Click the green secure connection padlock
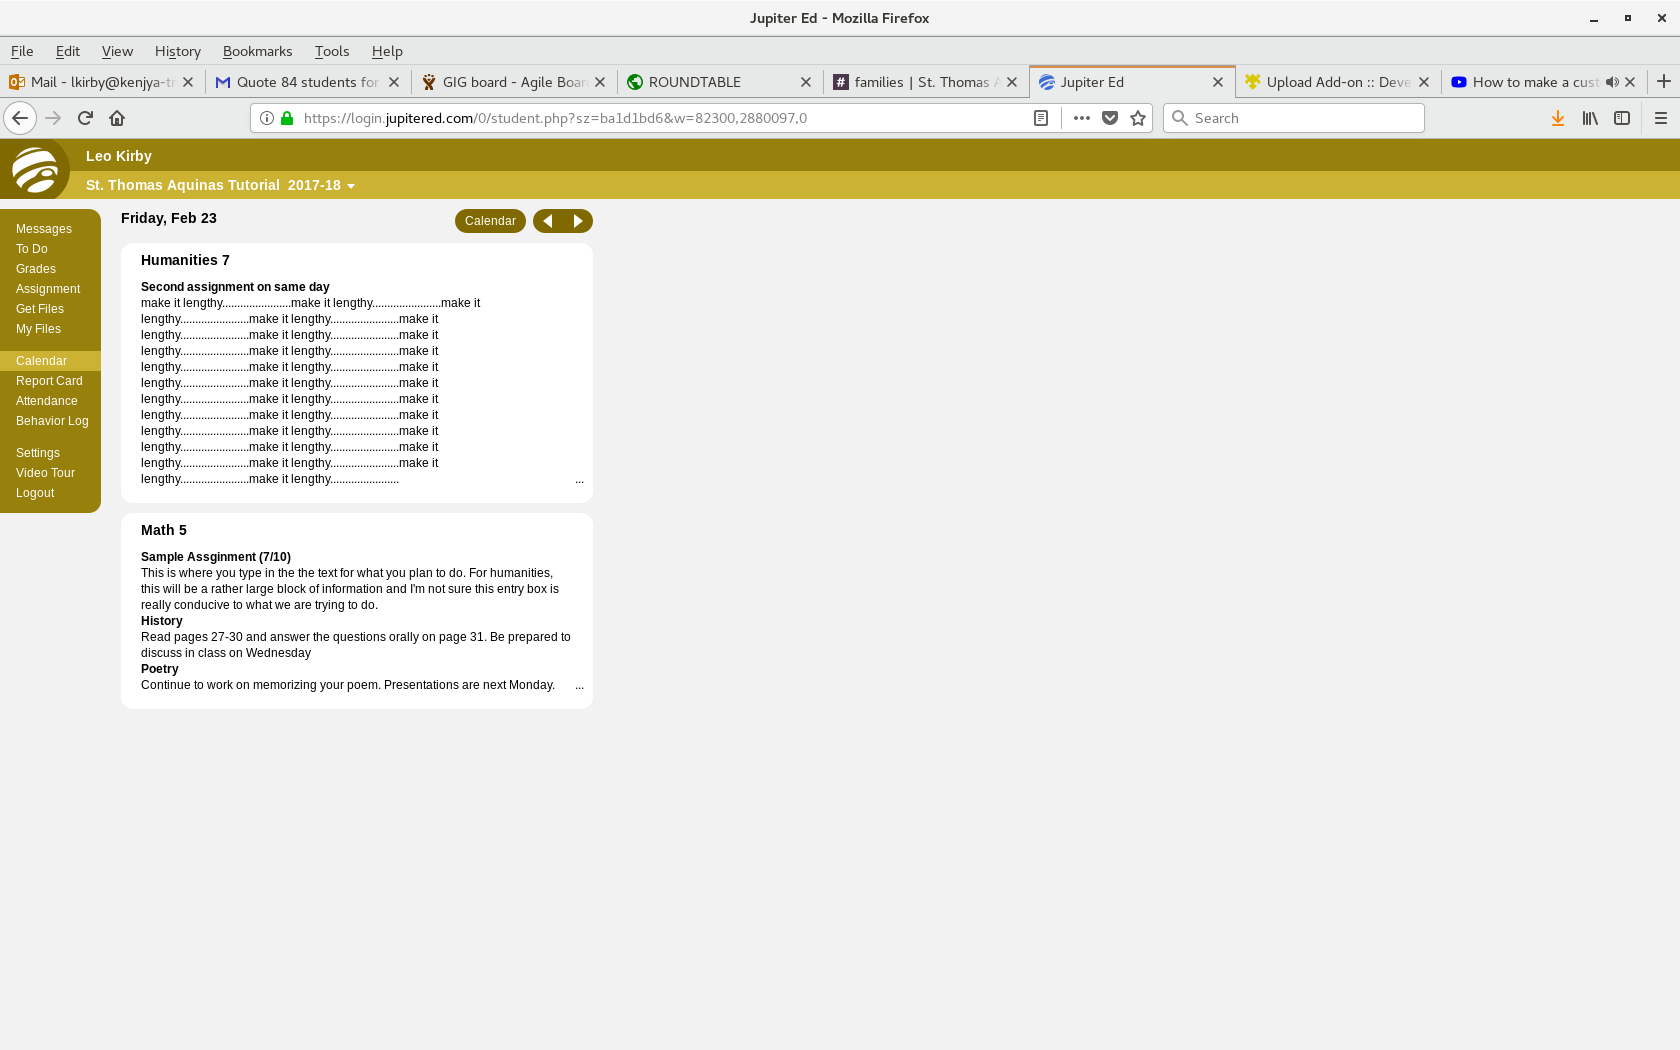Viewport: 1680px width, 1050px height. click(x=287, y=118)
